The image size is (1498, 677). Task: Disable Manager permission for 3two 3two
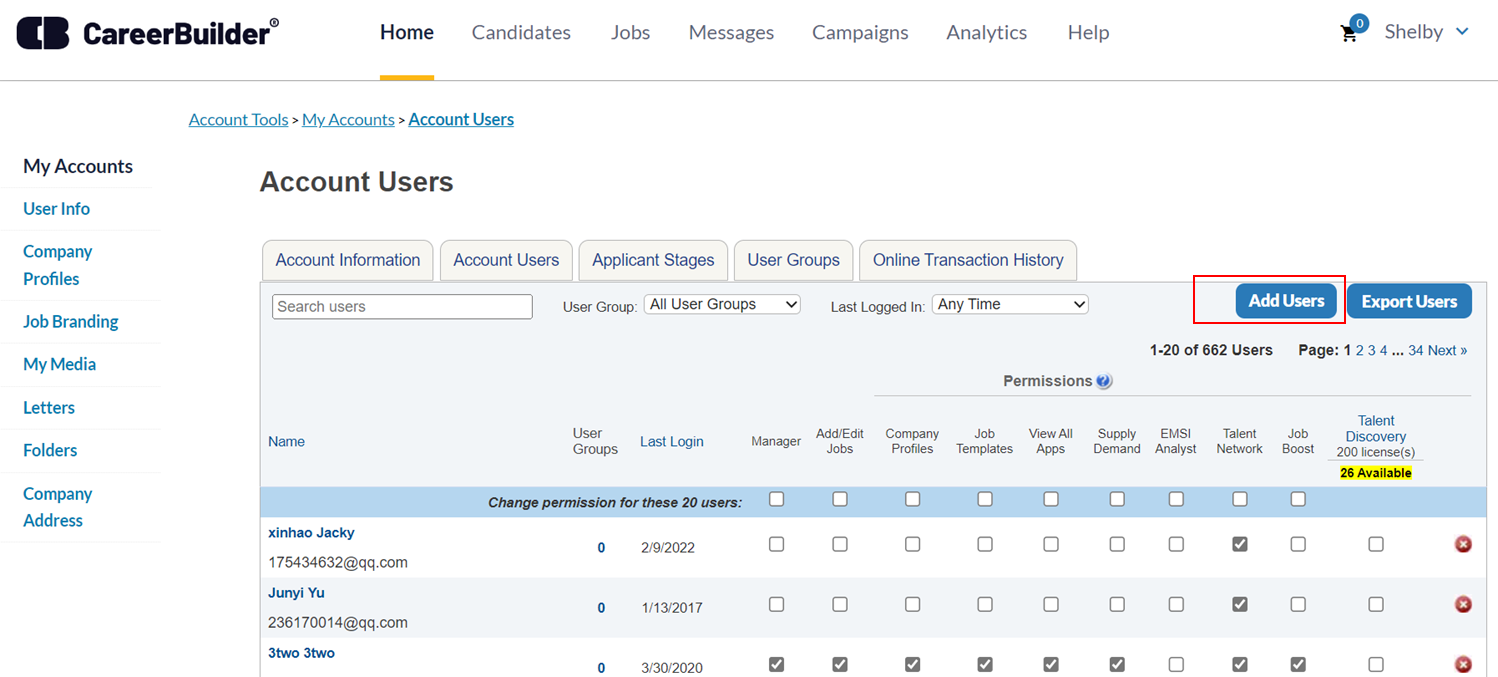coord(777,664)
